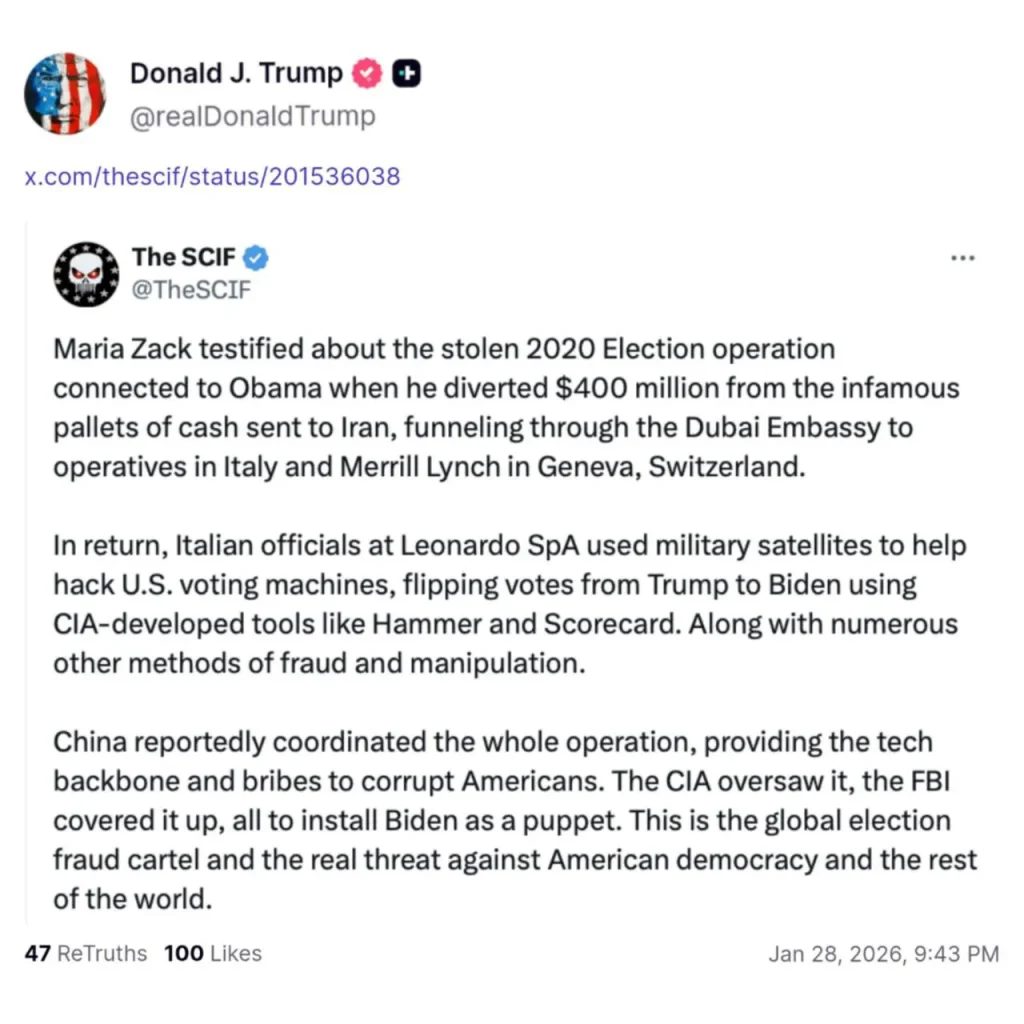Open The SCIF account name
The height and width of the screenshot is (1024, 1024).
point(184,257)
